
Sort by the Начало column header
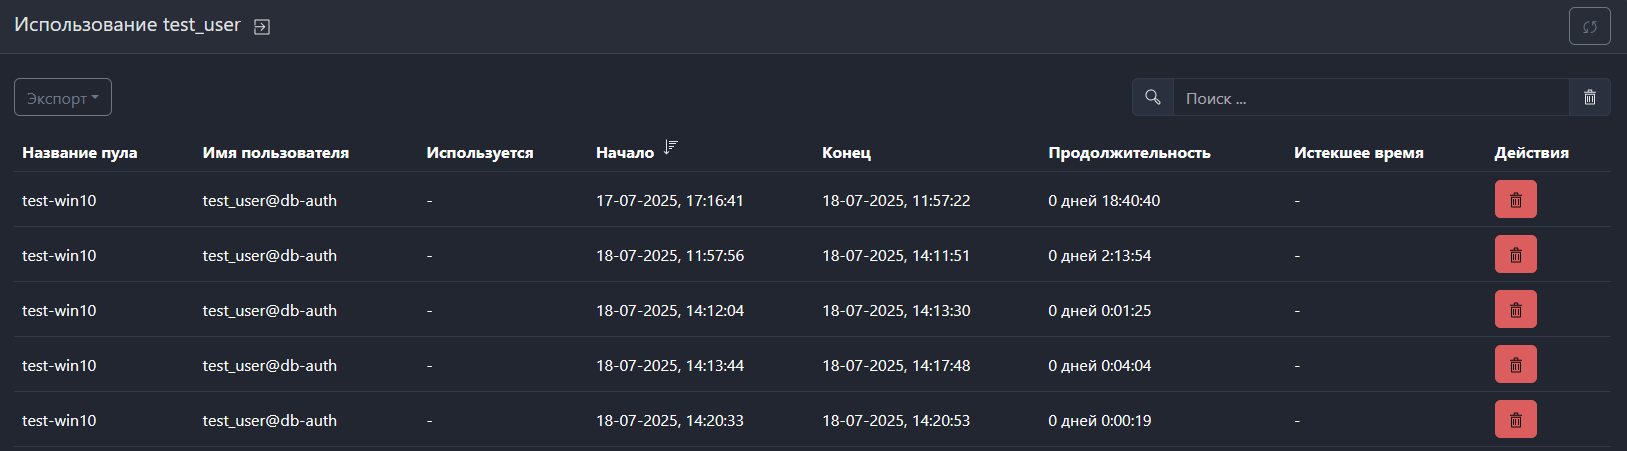[x=624, y=153]
